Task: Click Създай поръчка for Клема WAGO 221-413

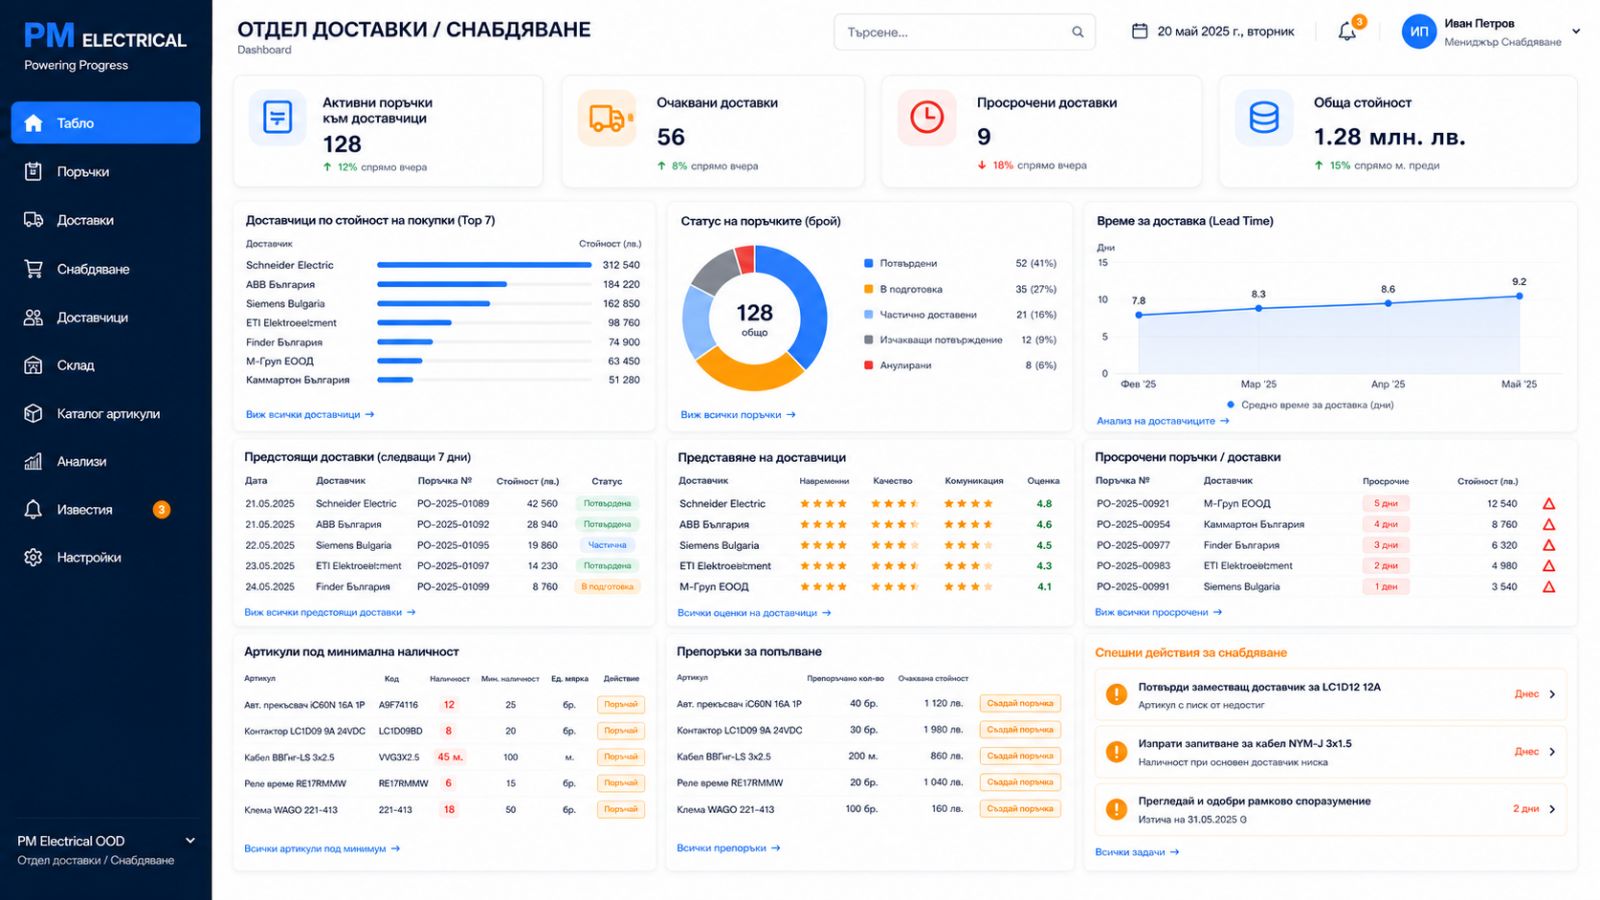Action: coord(1020,808)
